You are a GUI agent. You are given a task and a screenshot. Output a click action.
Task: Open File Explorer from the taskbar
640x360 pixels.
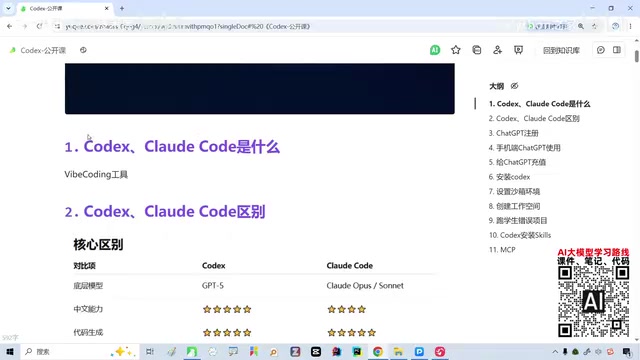[398, 351]
